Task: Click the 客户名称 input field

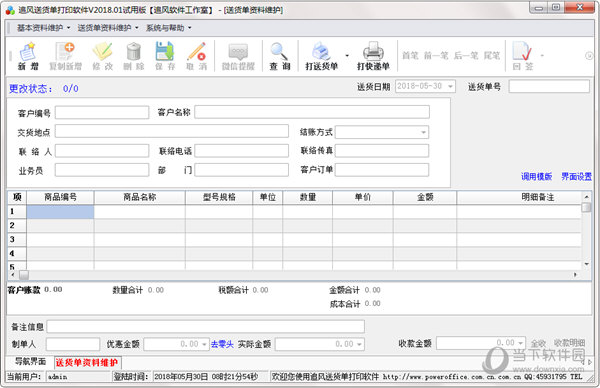Action: (312, 112)
